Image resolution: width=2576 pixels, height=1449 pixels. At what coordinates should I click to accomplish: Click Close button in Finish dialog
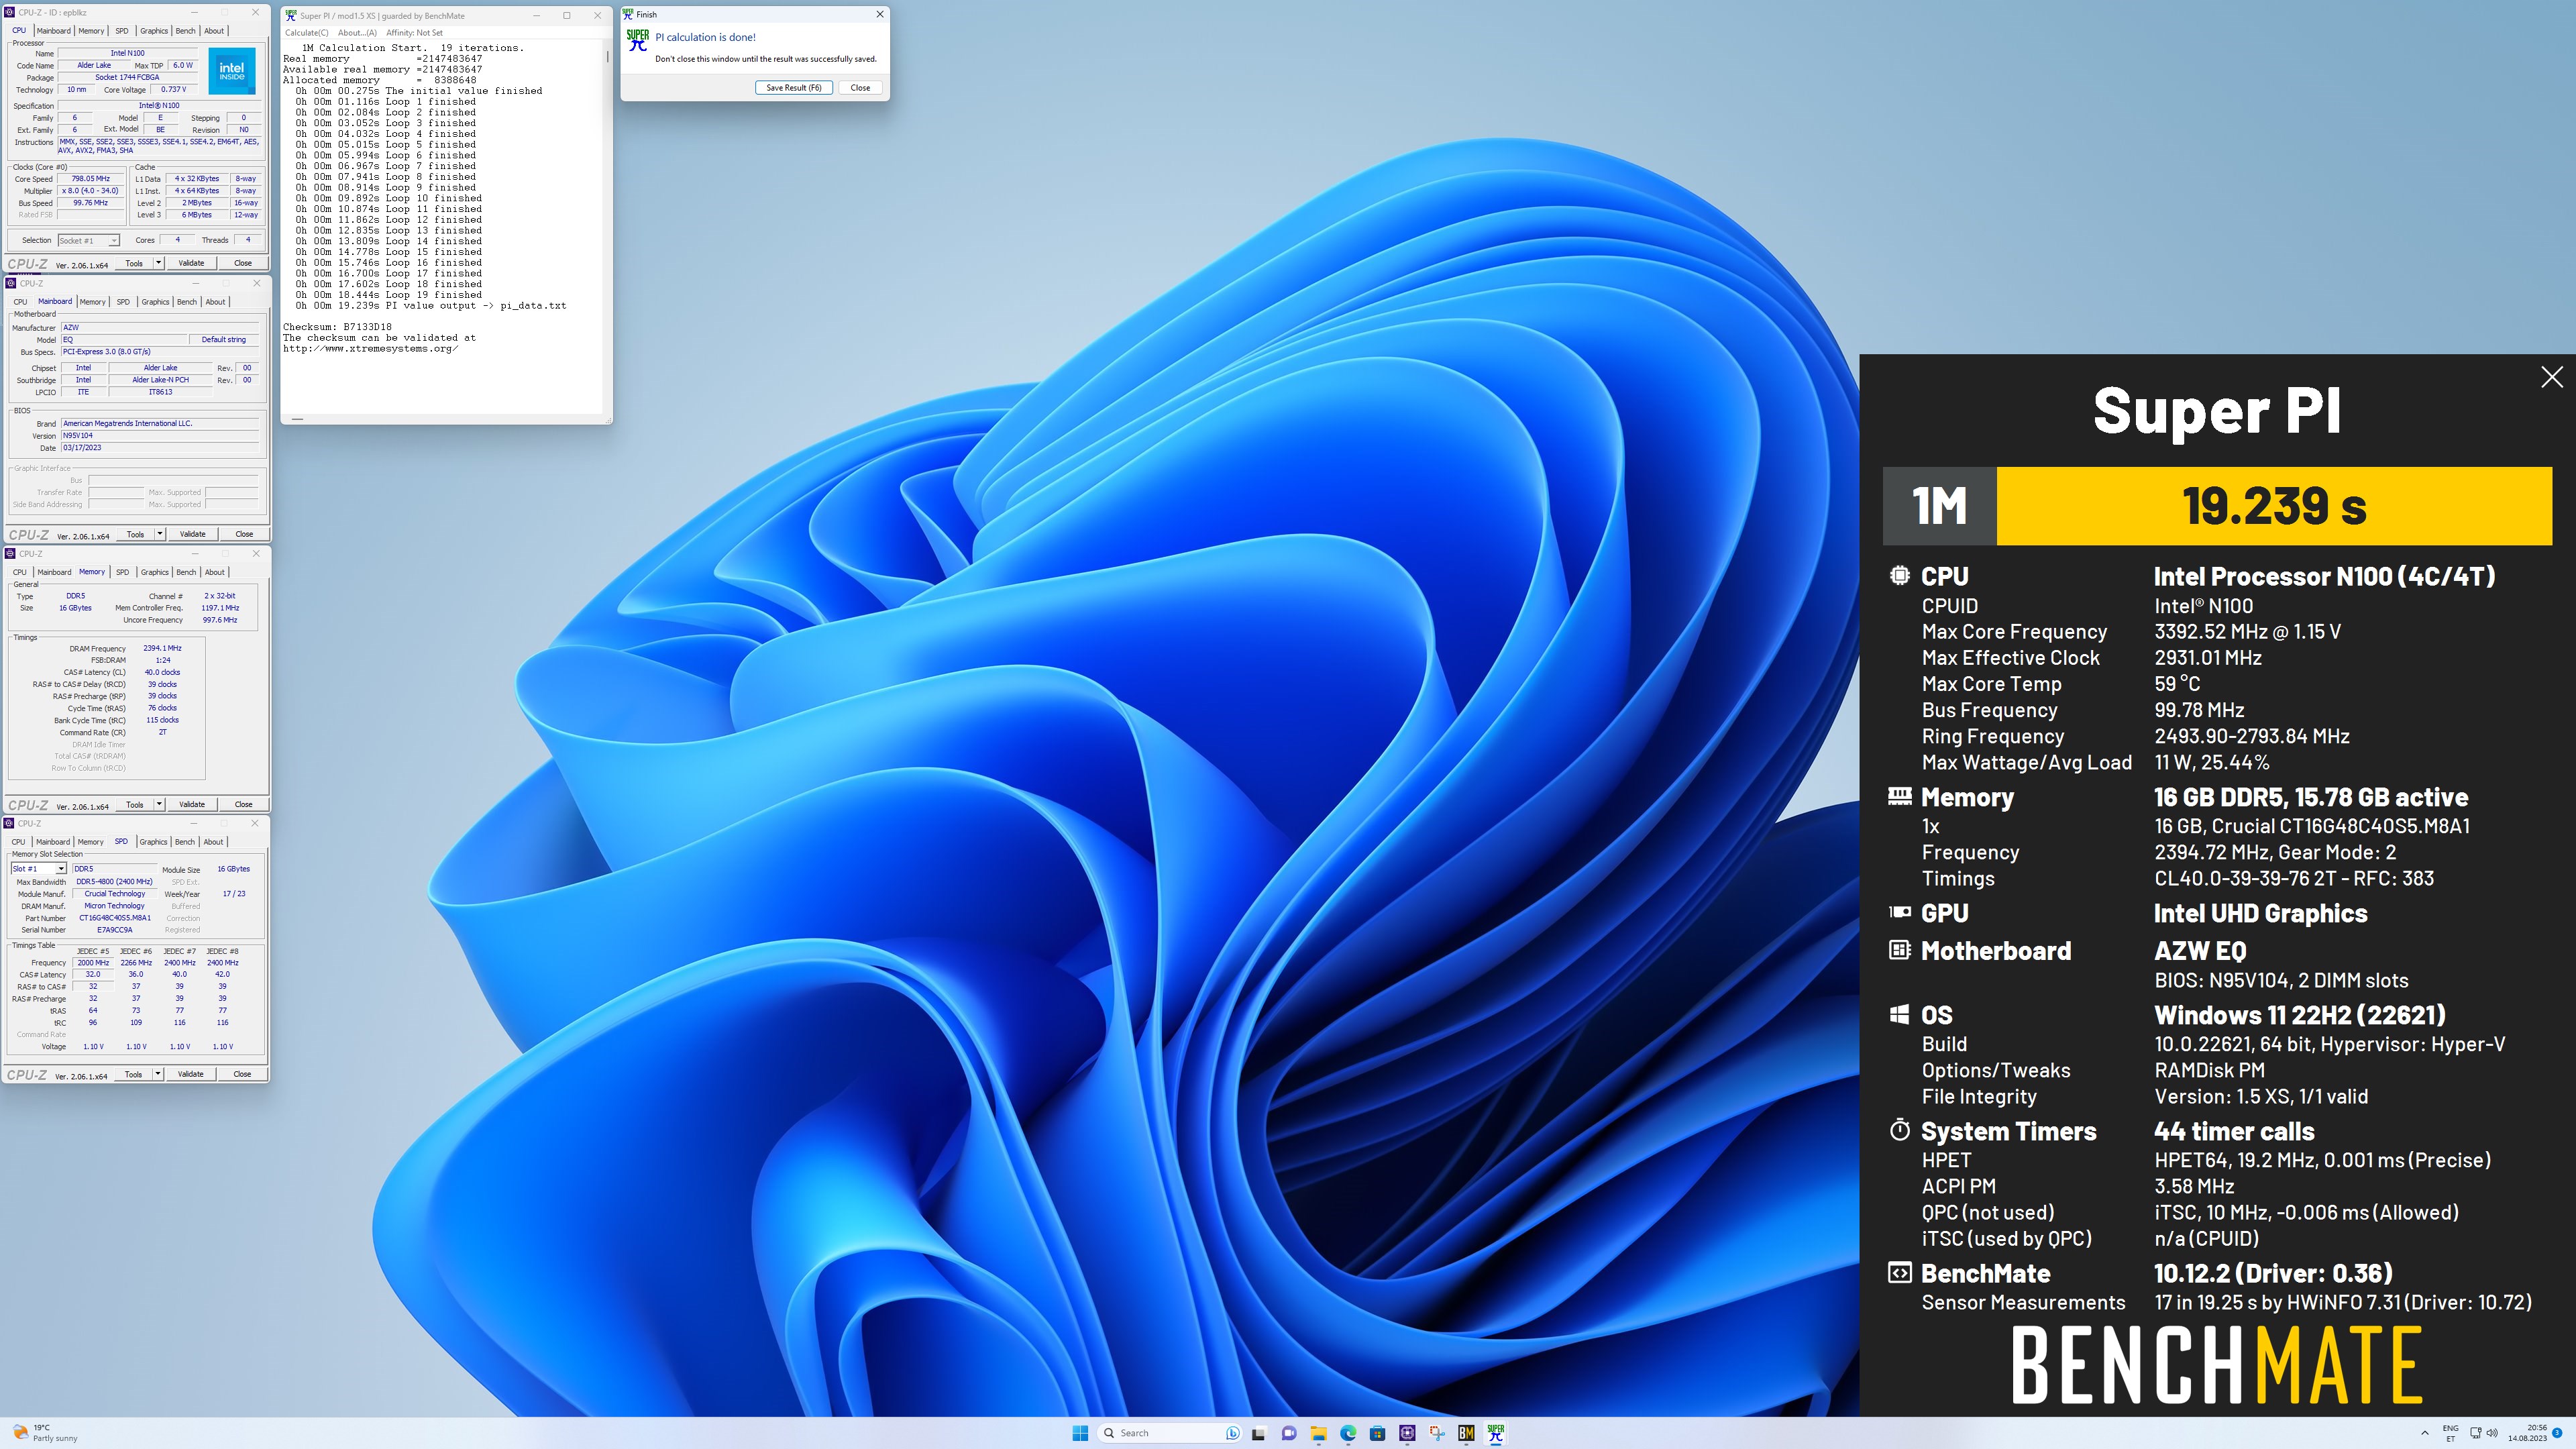point(860,88)
